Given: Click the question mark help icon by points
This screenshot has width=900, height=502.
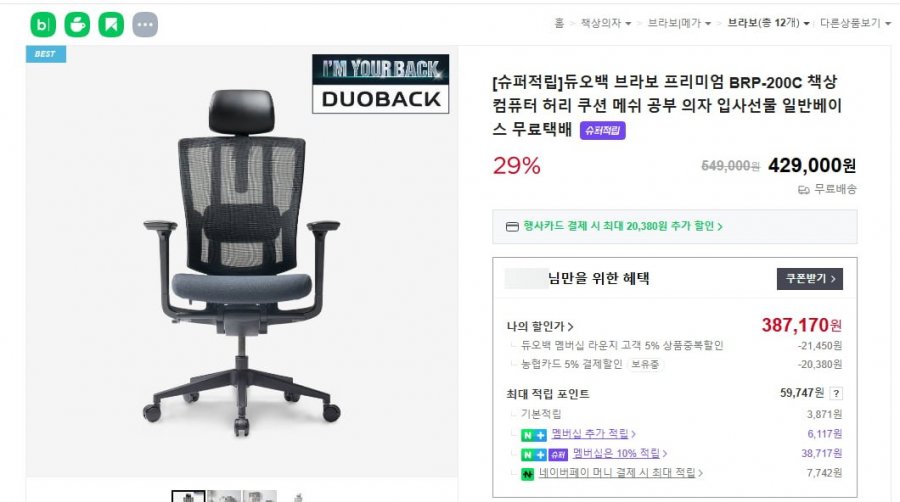Looking at the screenshot, I should click(x=836, y=394).
